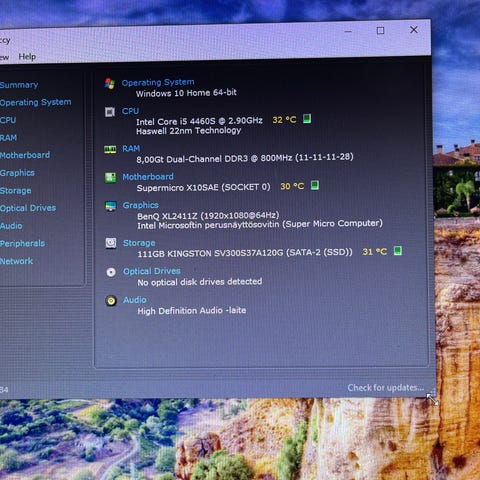Maximize the Speccy window
Viewport: 480px width, 480px height.
point(380,31)
